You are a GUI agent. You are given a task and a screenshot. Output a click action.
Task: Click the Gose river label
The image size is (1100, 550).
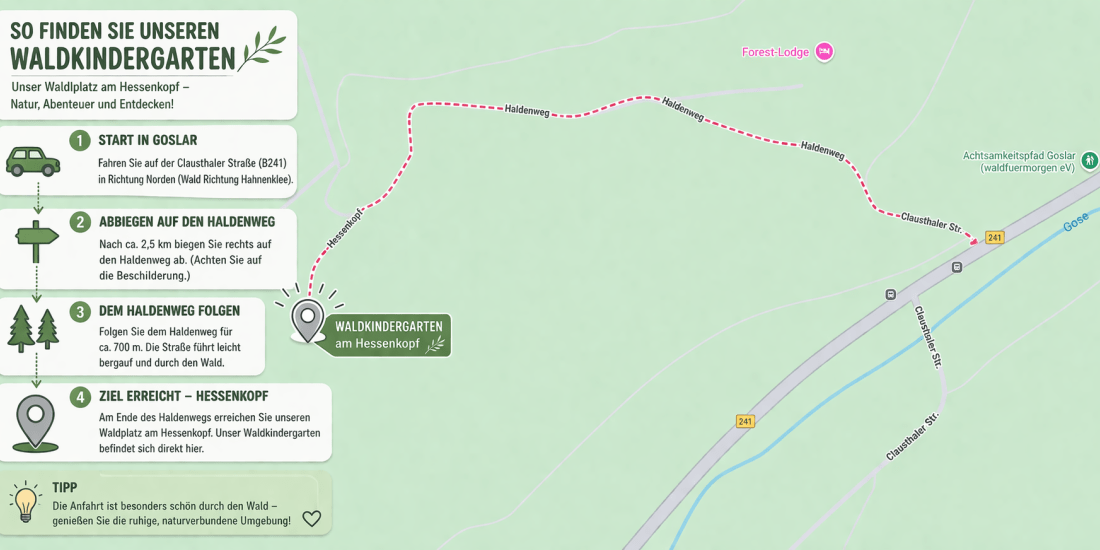click(1075, 222)
